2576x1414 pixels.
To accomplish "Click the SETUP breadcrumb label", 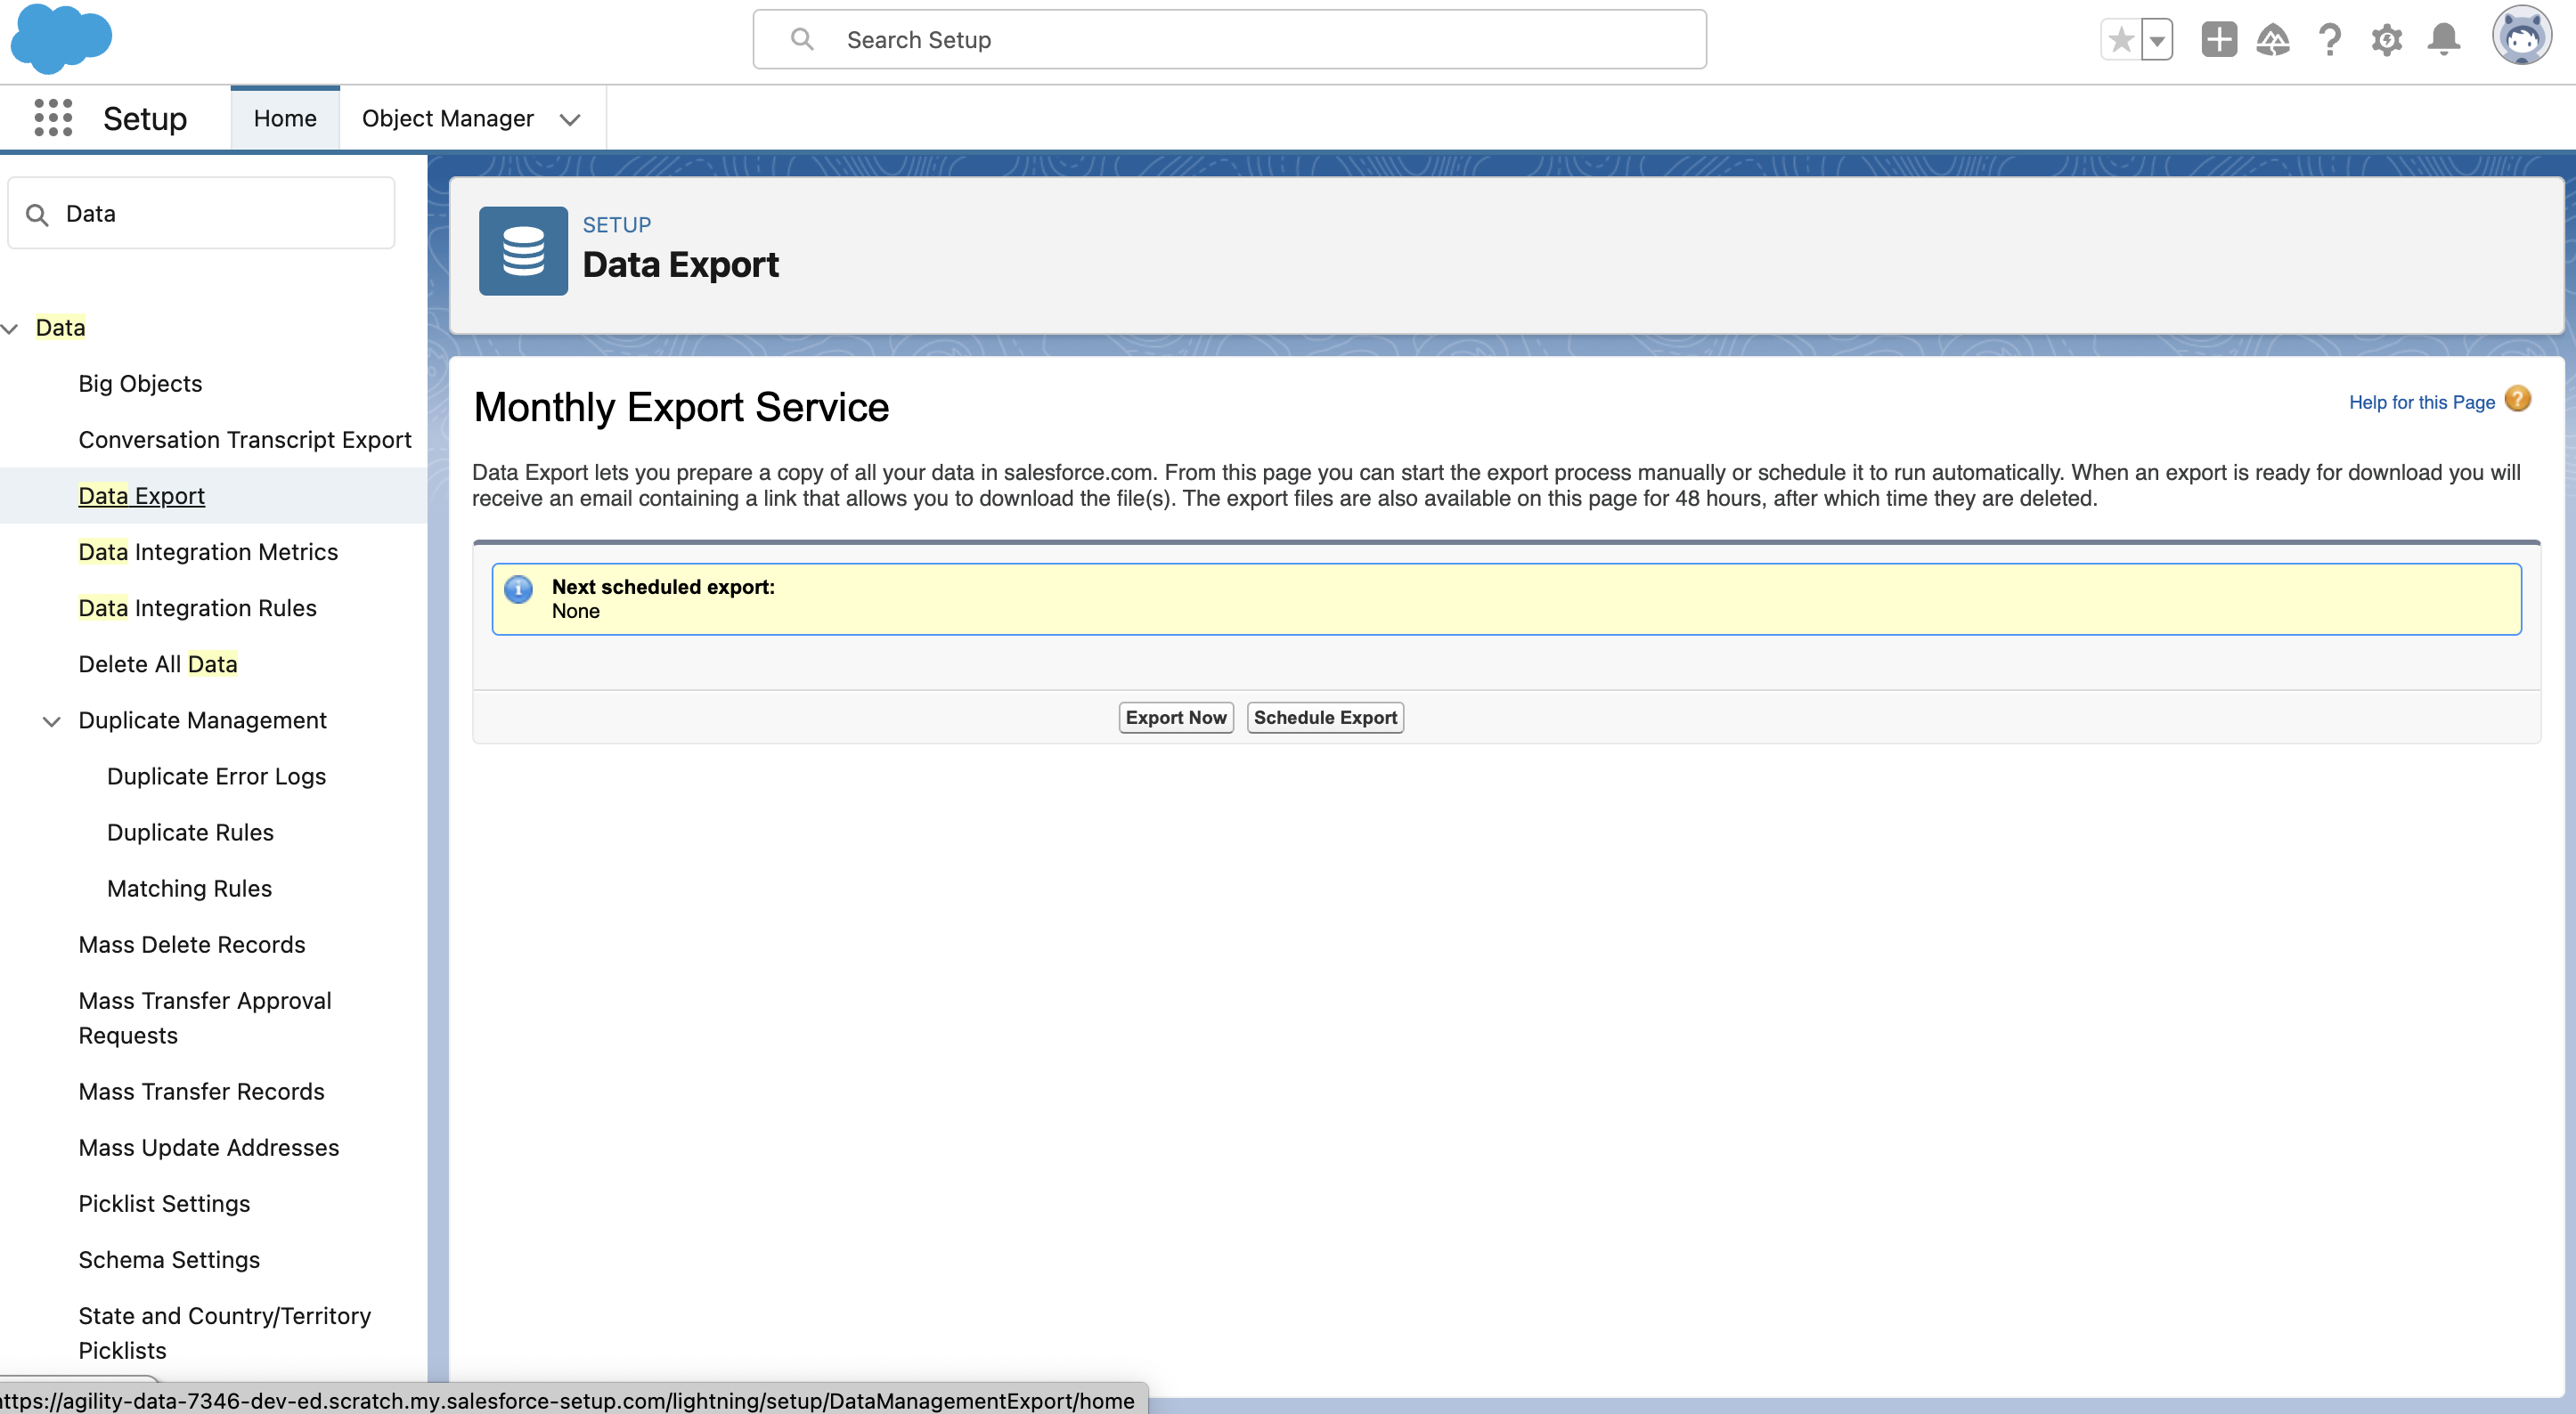I will [616, 225].
